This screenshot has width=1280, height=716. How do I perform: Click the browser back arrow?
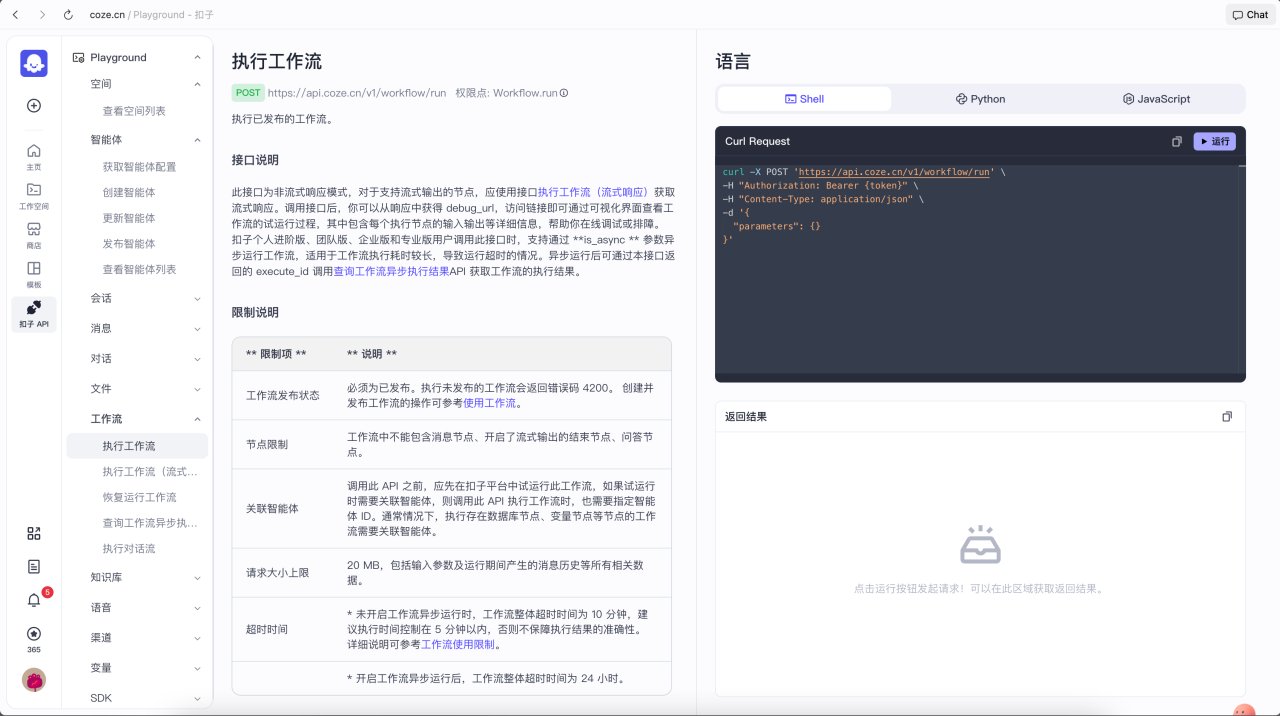click(x=15, y=15)
